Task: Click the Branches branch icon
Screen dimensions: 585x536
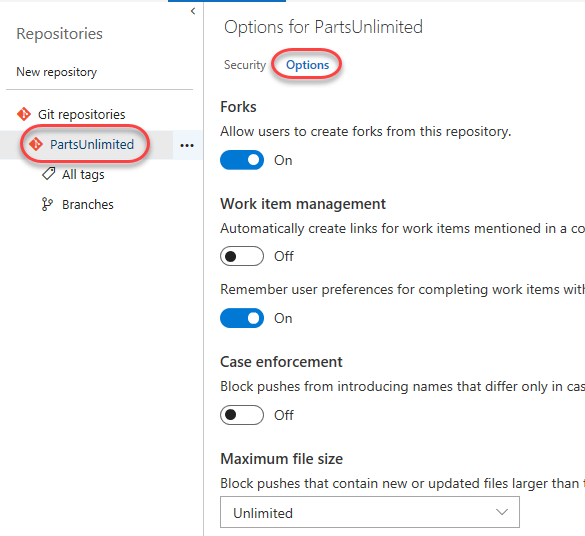Action: click(x=47, y=204)
